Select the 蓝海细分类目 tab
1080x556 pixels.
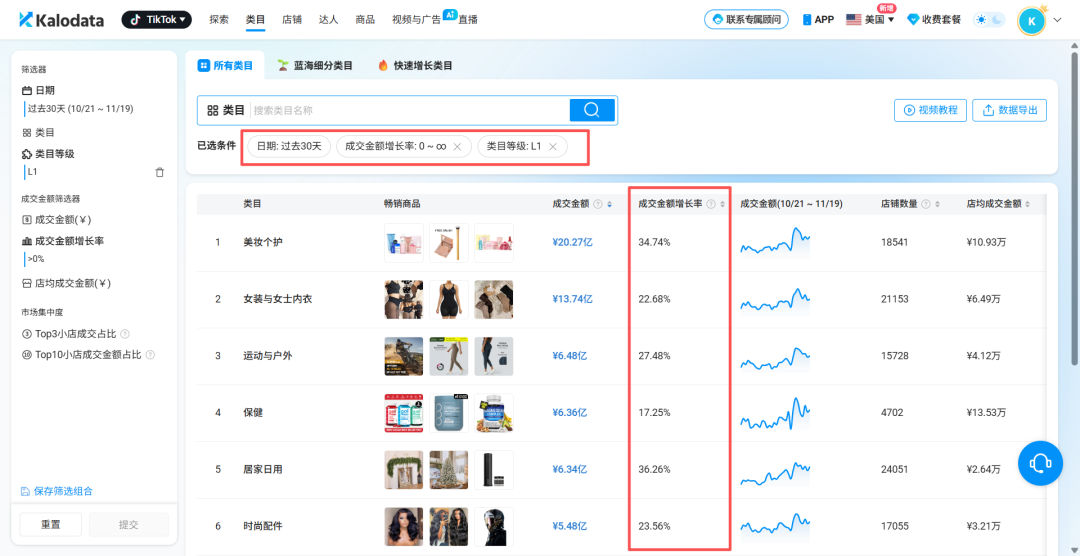coord(315,65)
